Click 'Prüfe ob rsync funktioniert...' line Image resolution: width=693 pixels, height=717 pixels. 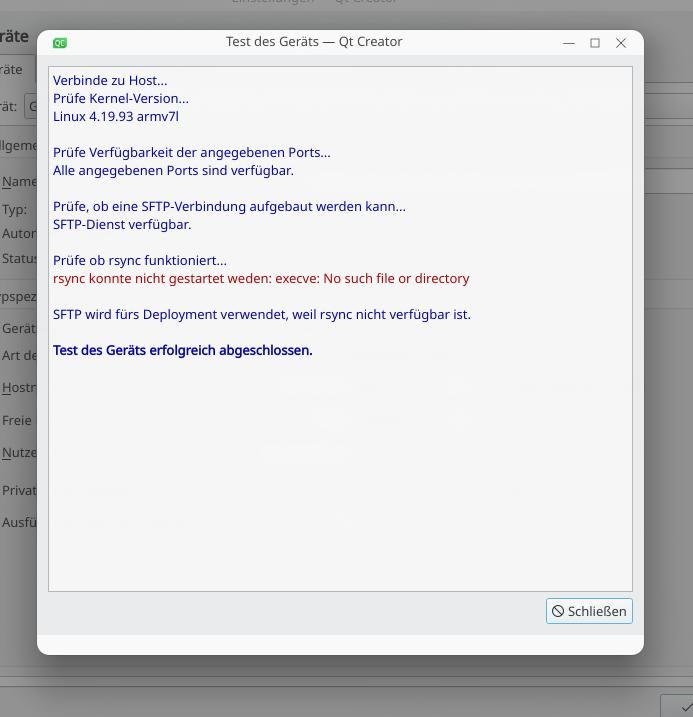(x=140, y=260)
